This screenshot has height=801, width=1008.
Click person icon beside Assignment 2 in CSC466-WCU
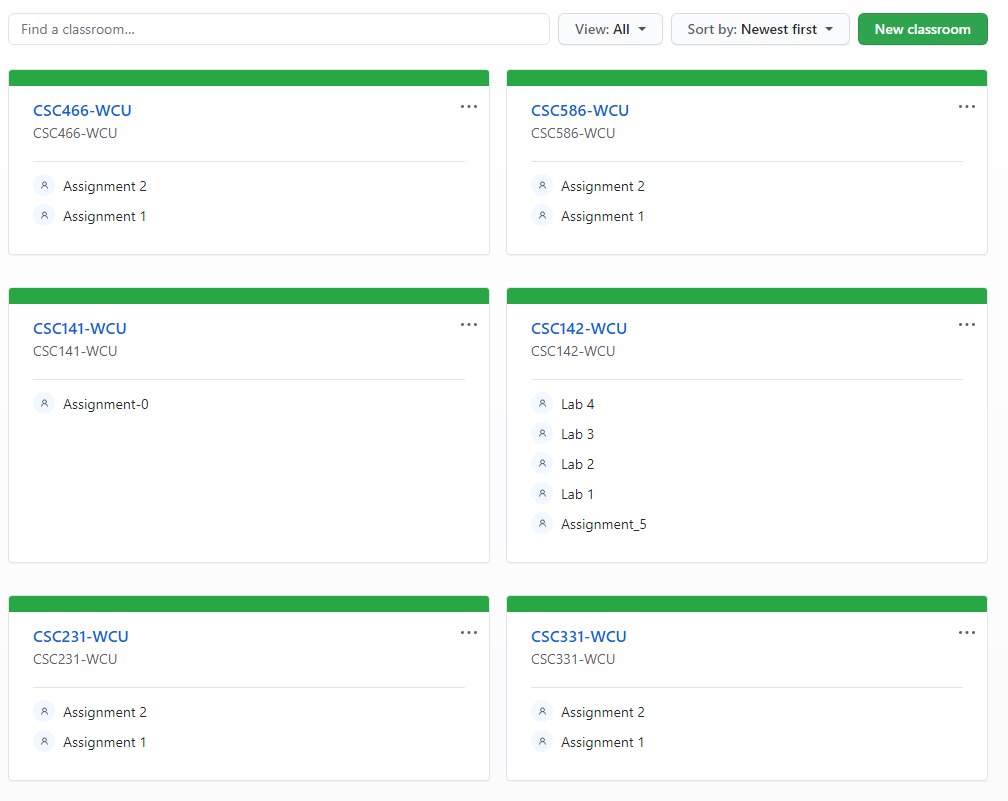click(x=44, y=185)
